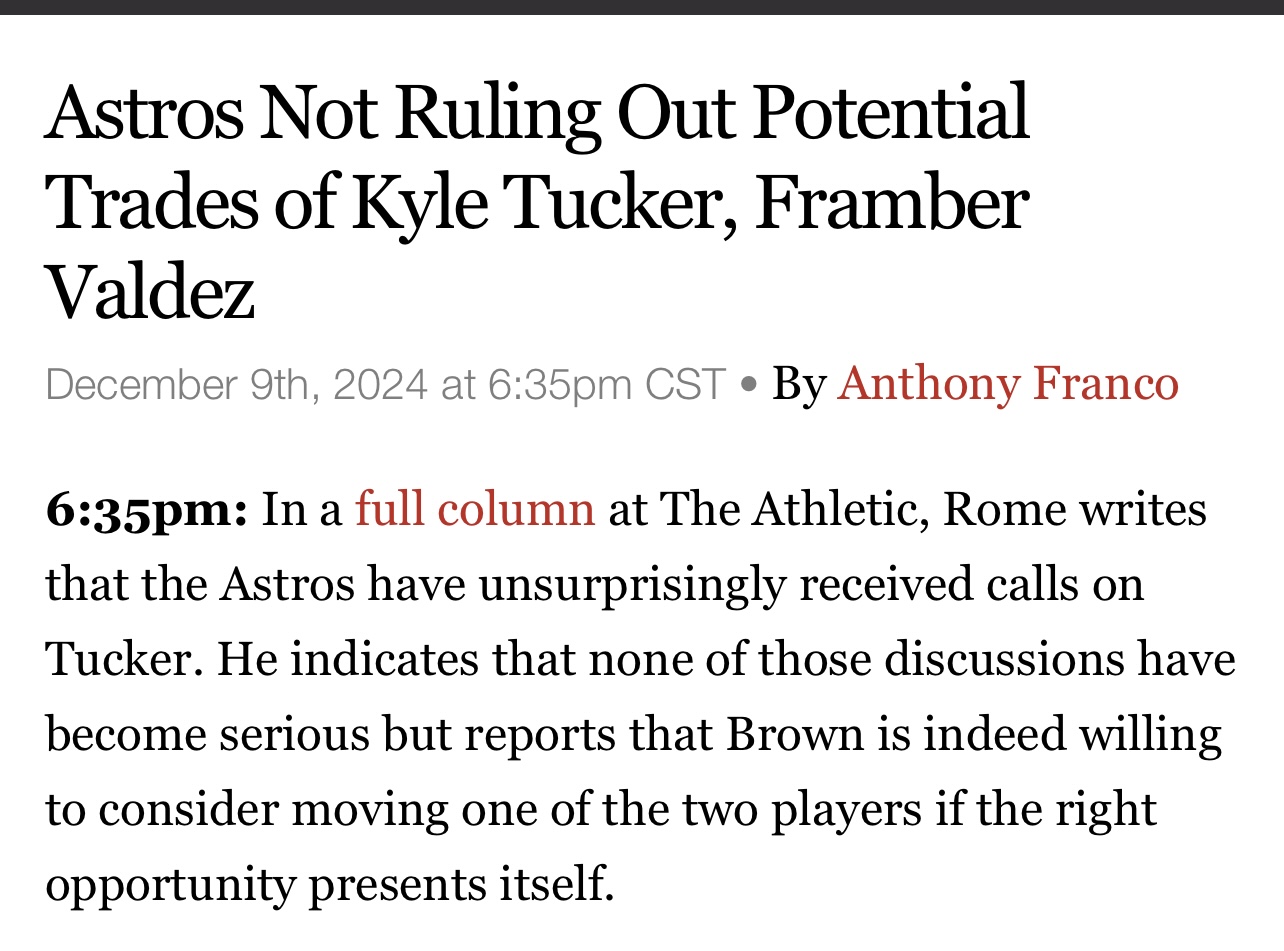
Task: Click the bold 6:35pm update timestamp
Action: (147, 510)
